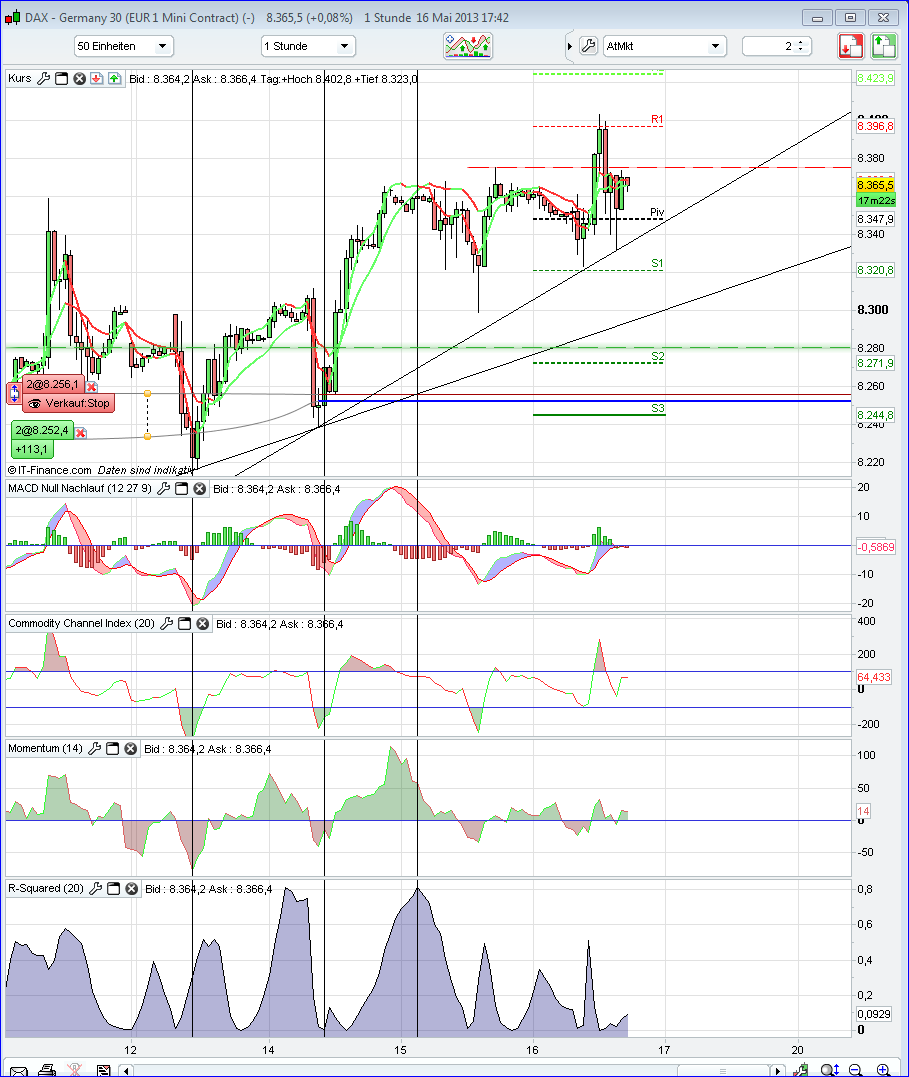Open the 1 Stunde timeframe dropdown

[x=308, y=46]
